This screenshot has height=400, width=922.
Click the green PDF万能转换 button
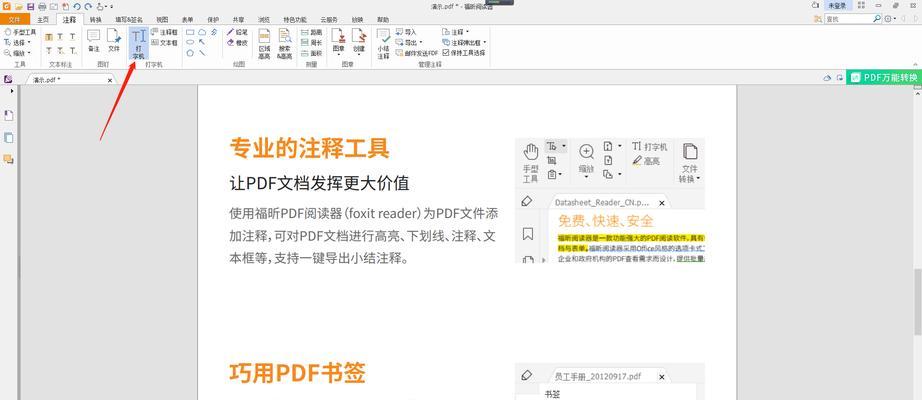(884, 77)
